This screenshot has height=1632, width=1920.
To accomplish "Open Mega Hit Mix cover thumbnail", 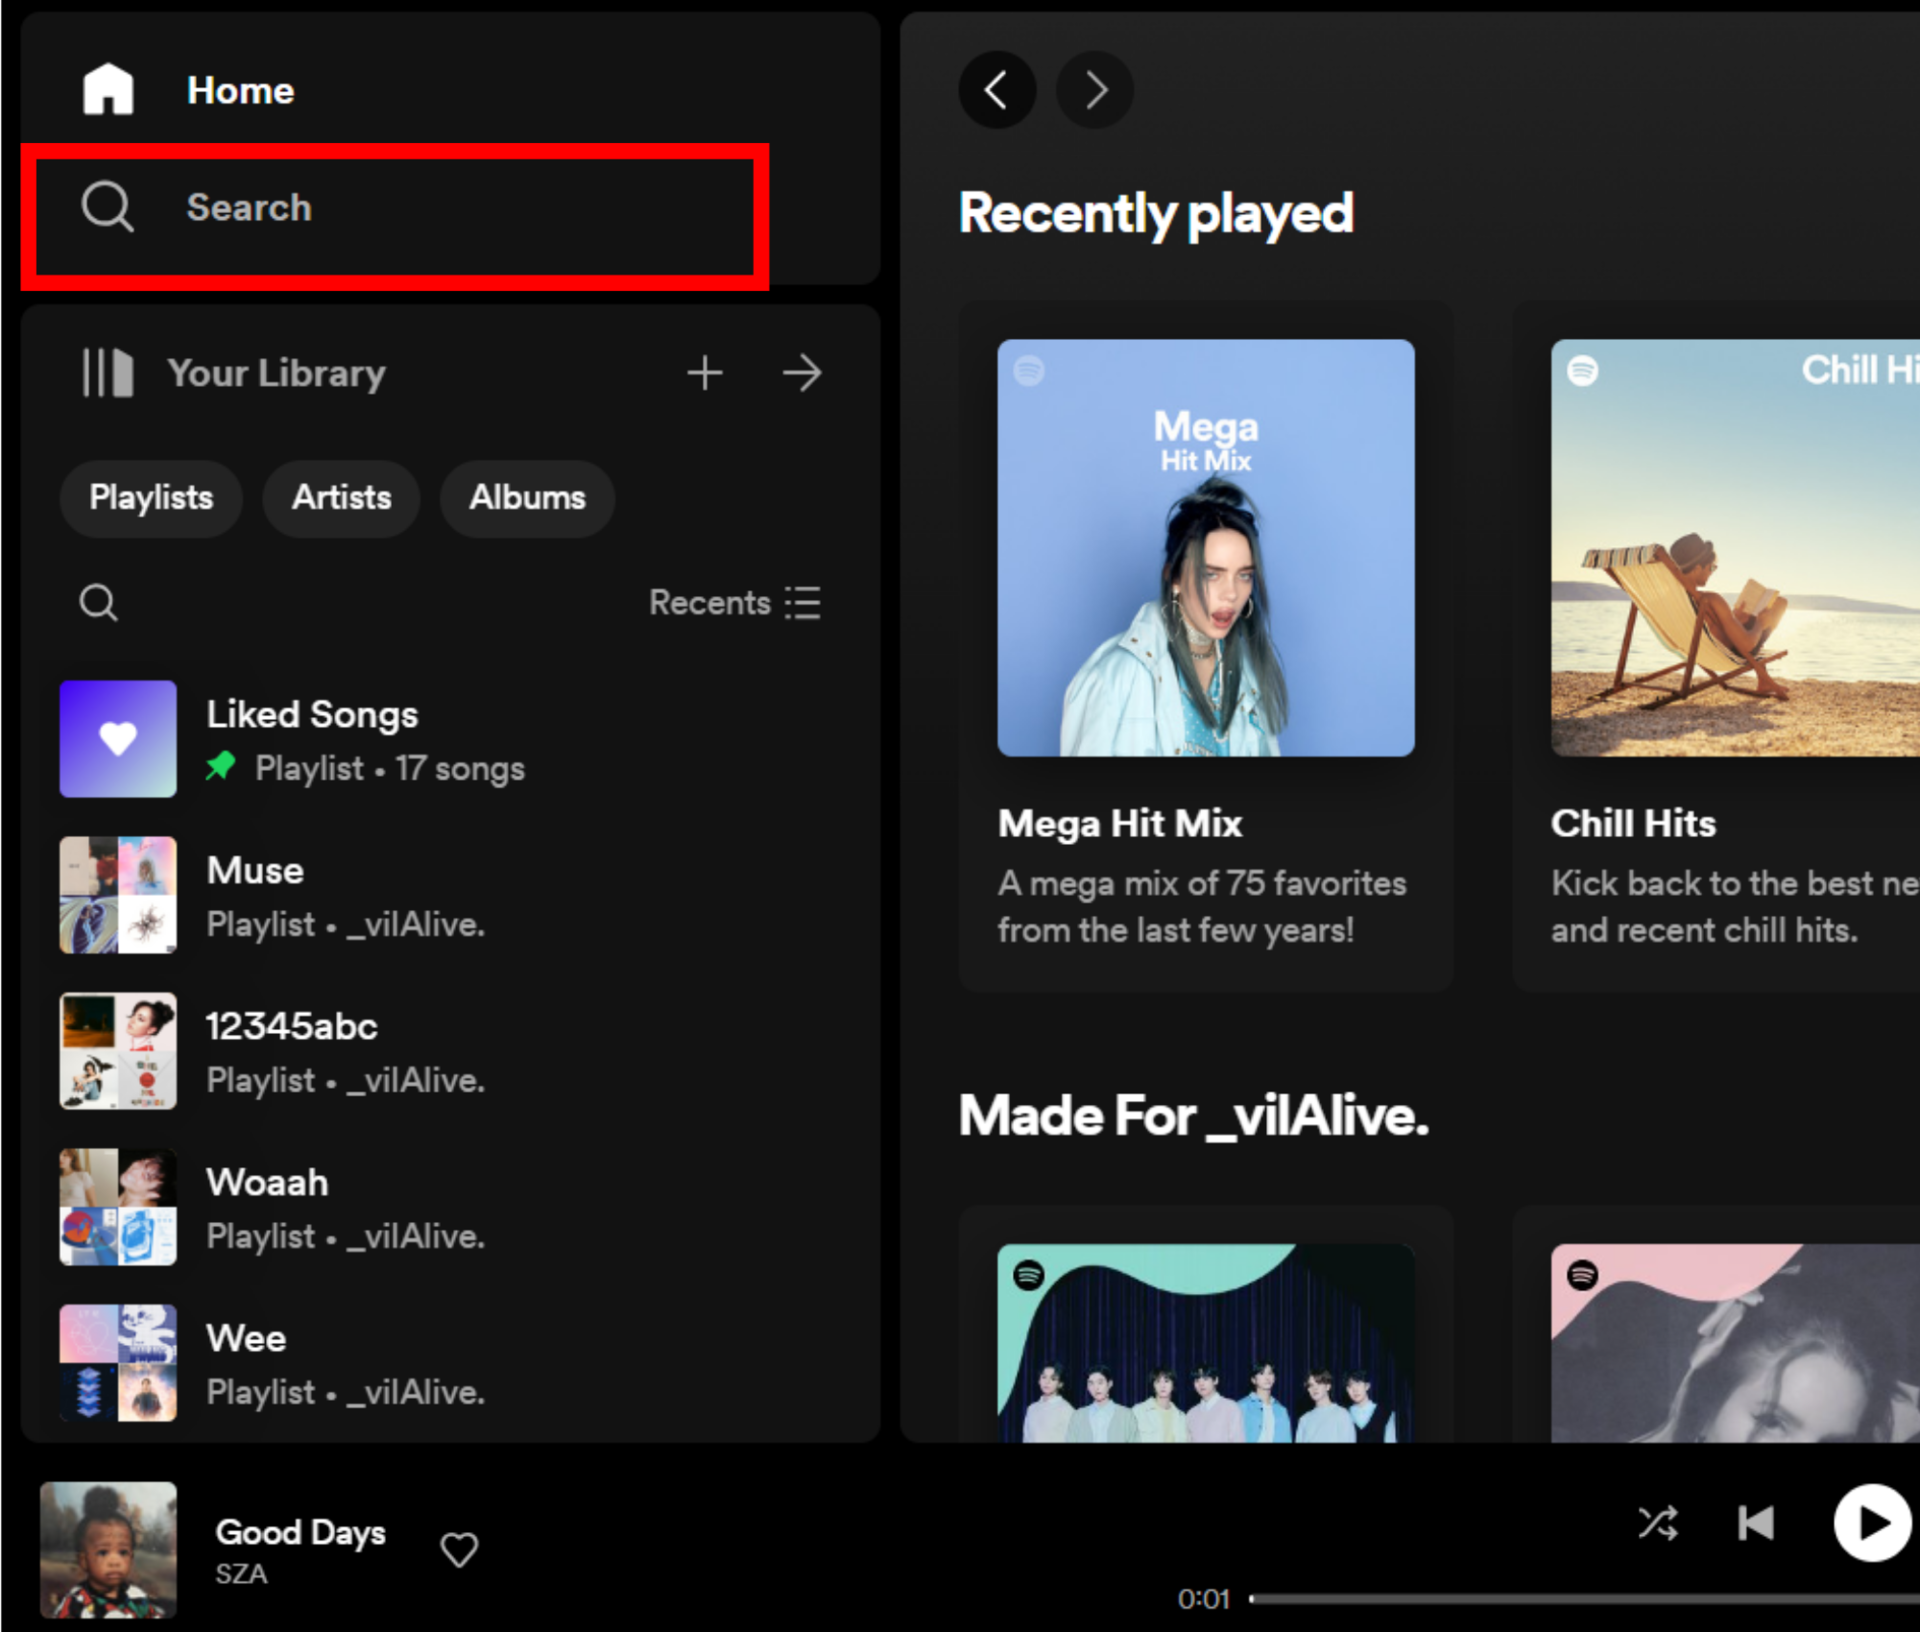I will point(1205,548).
